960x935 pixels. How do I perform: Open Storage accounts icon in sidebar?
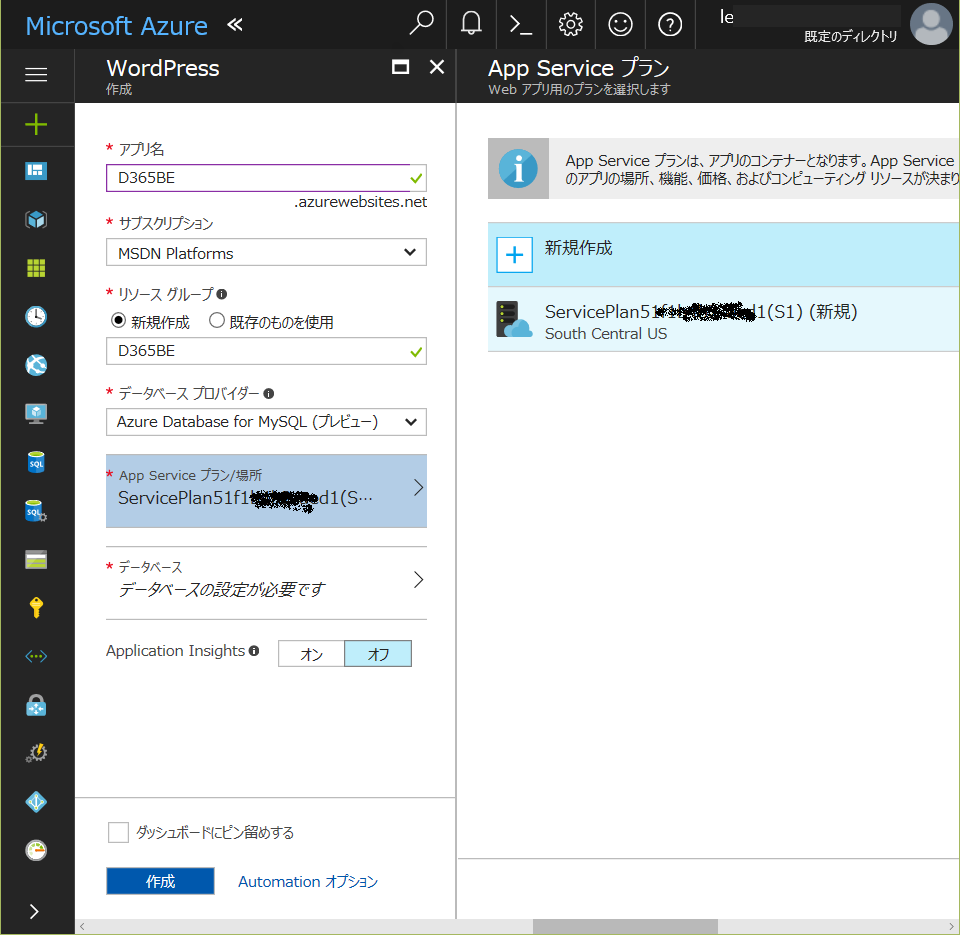click(x=36, y=560)
